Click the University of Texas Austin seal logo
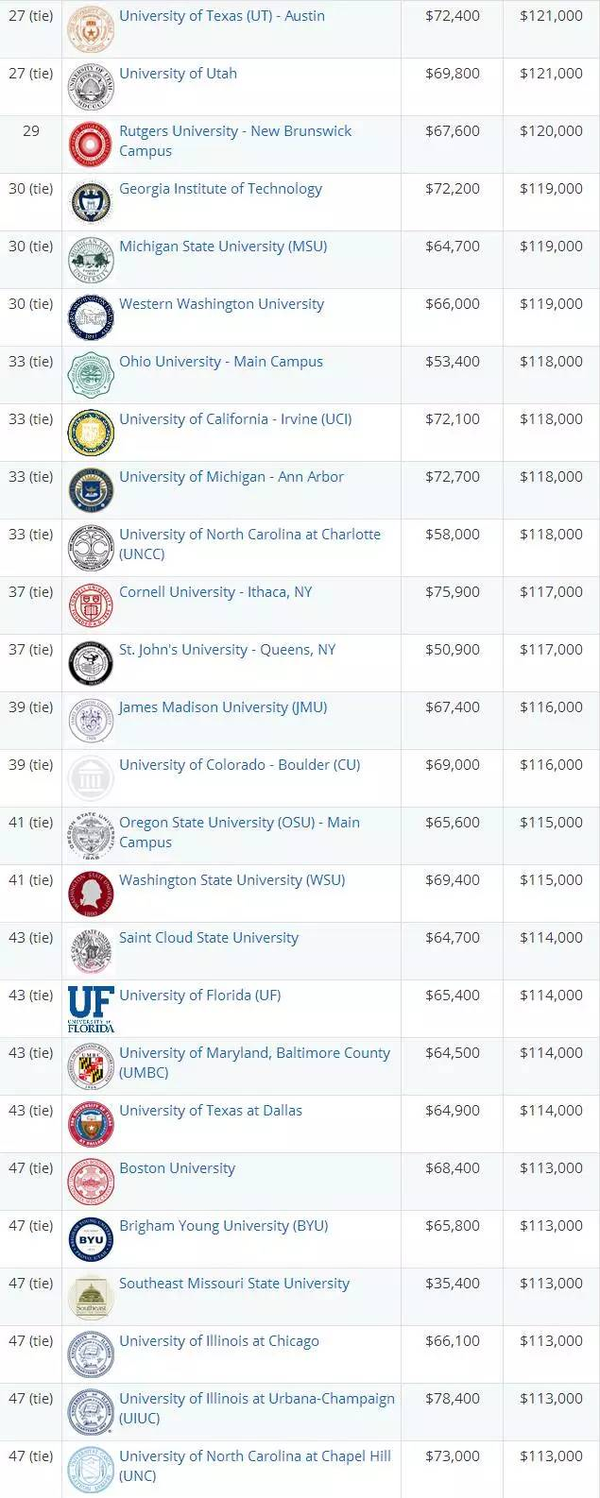 coord(91,29)
